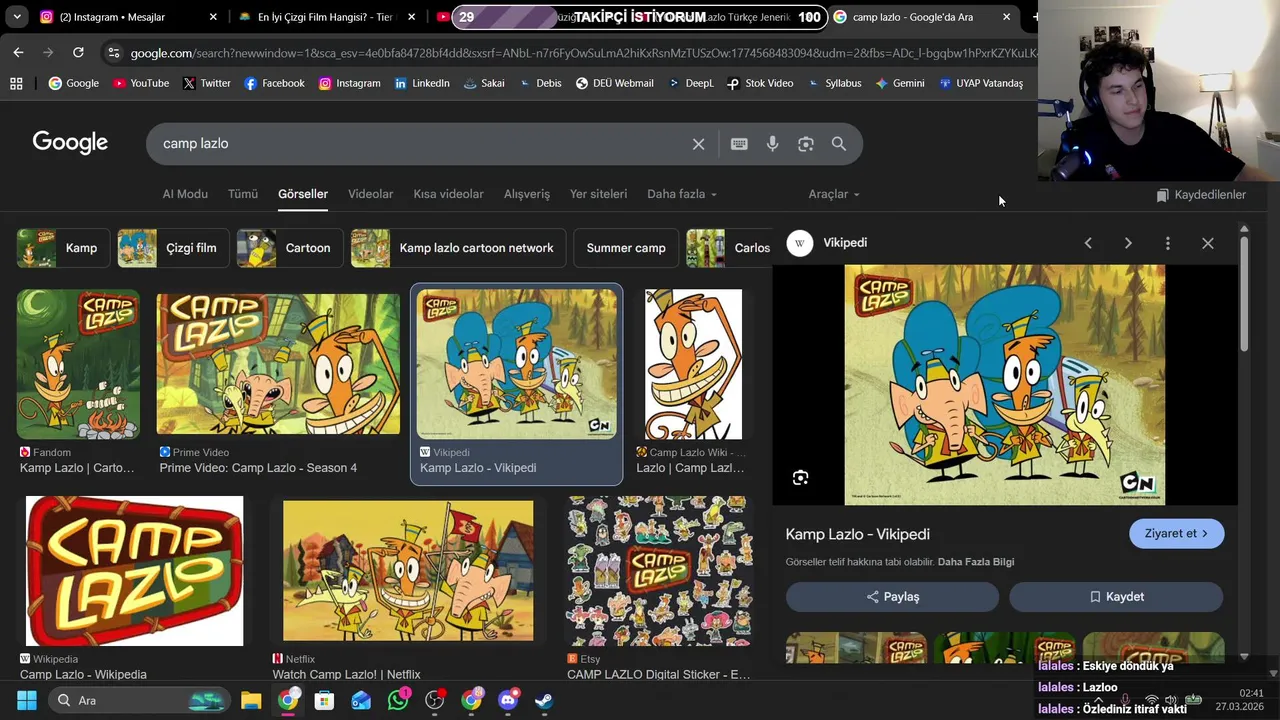Screen dimensions: 1280x720
Task: Close the image preview panel
Action: (x=1208, y=243)
